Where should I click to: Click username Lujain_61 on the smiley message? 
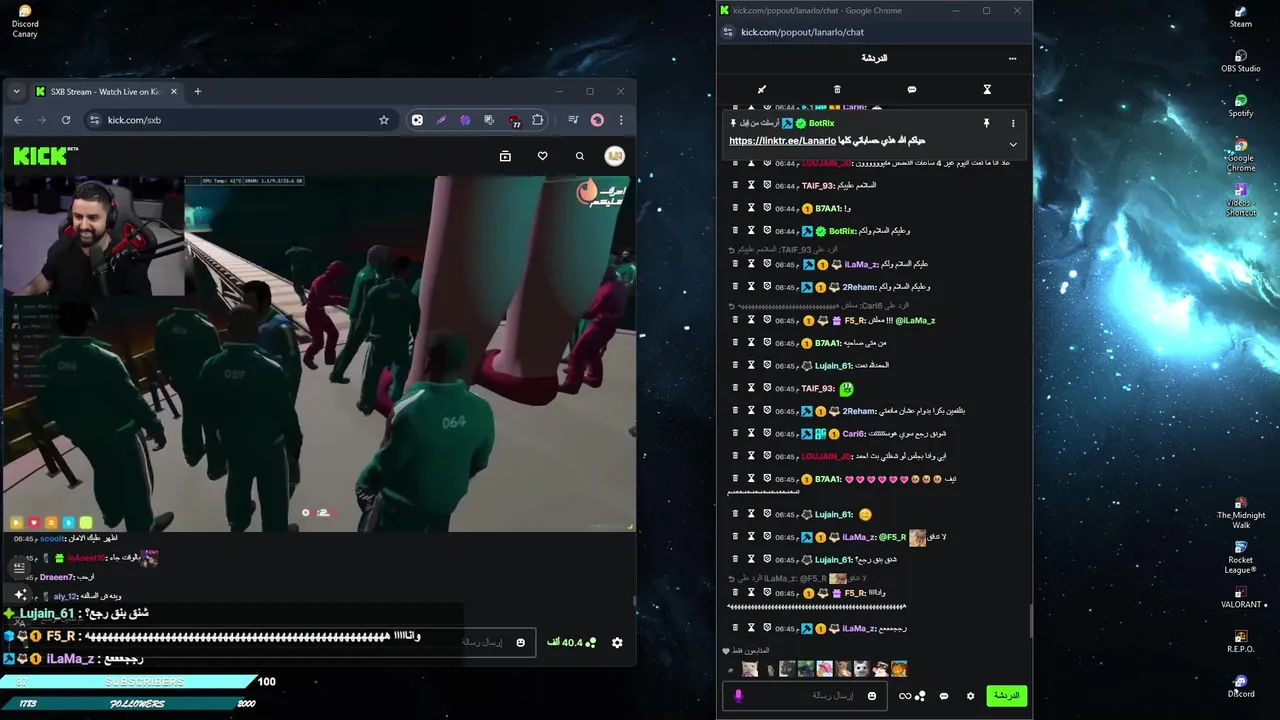(834, 514)
